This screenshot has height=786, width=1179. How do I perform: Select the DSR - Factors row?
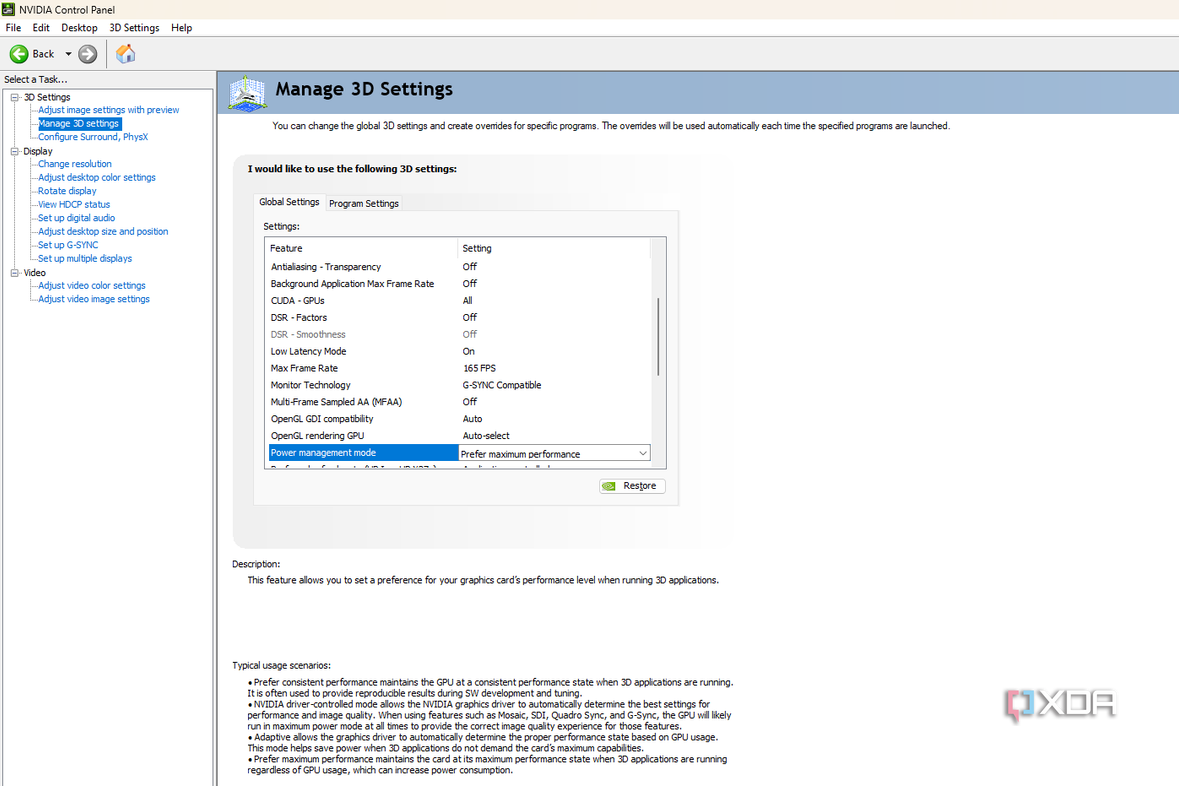click(x=459, y=317)
